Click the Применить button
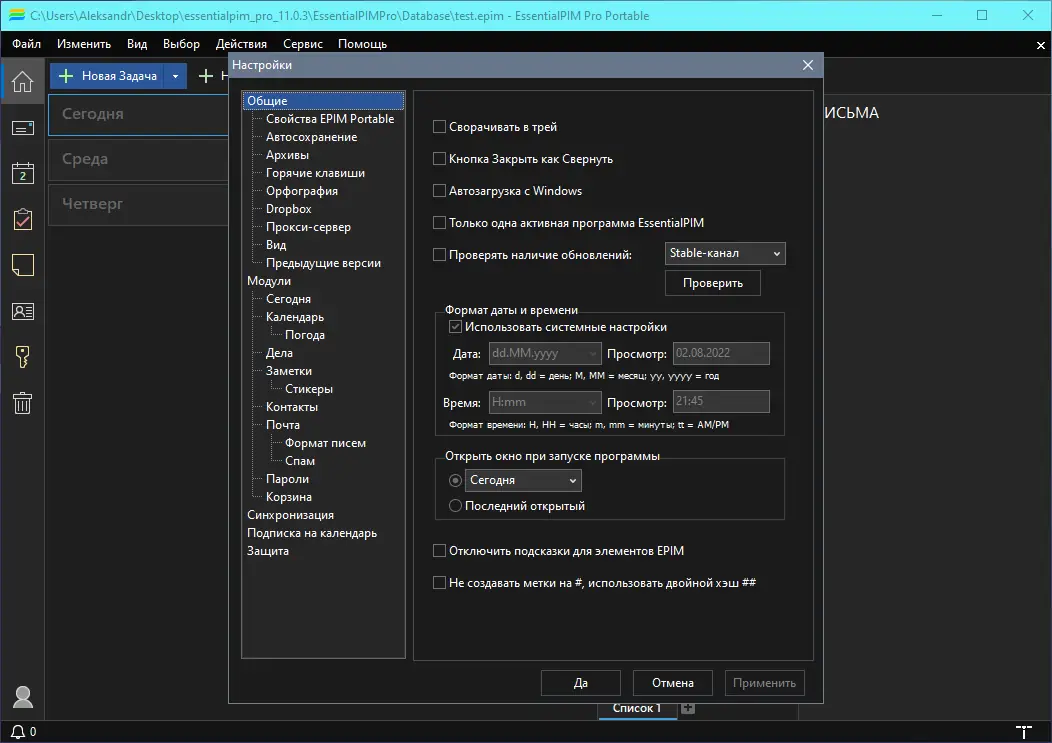The height and width of the screenshot is (743, 1052). 764,683
